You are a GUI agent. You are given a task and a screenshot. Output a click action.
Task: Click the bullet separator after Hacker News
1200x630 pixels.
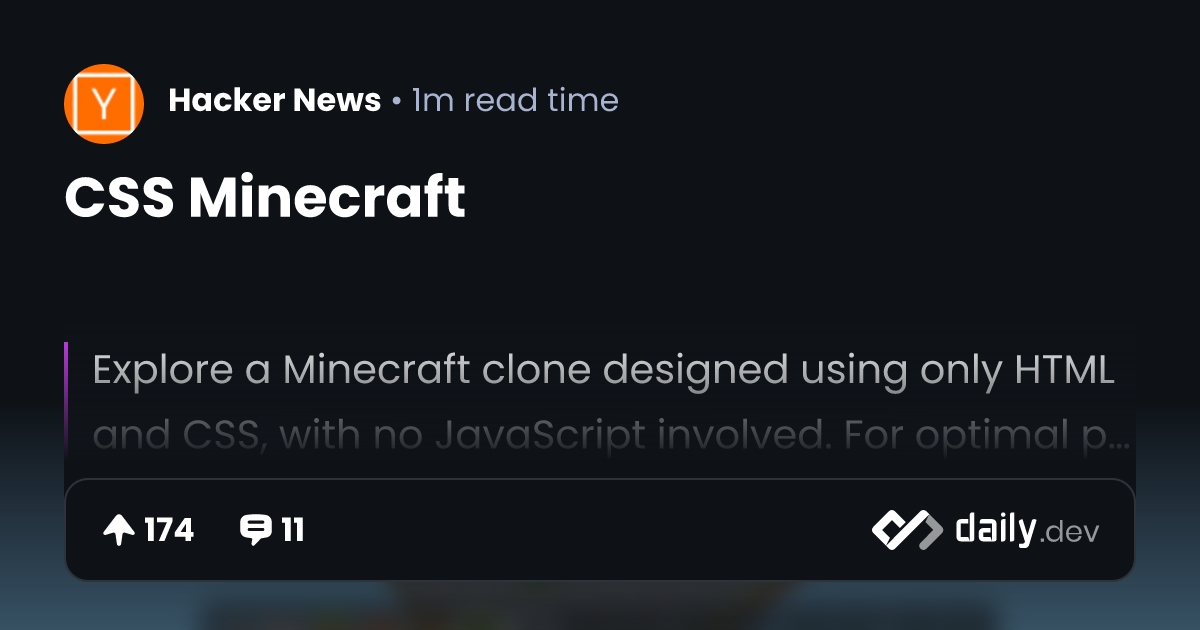tap(396, 101)
